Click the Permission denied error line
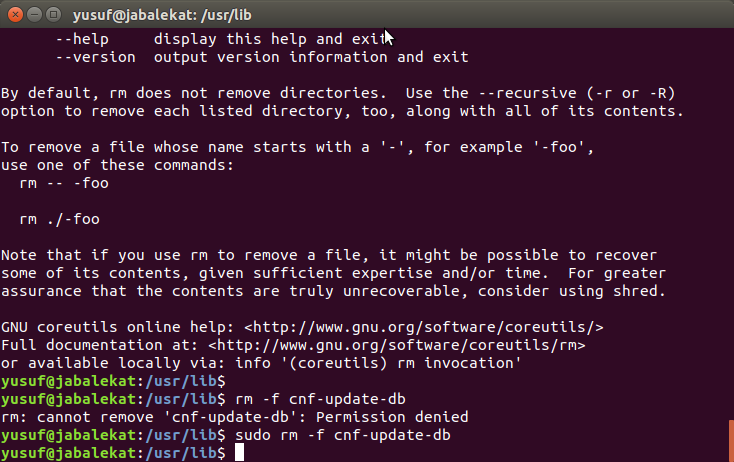734x462 pixels. click(x=235, y=417)
